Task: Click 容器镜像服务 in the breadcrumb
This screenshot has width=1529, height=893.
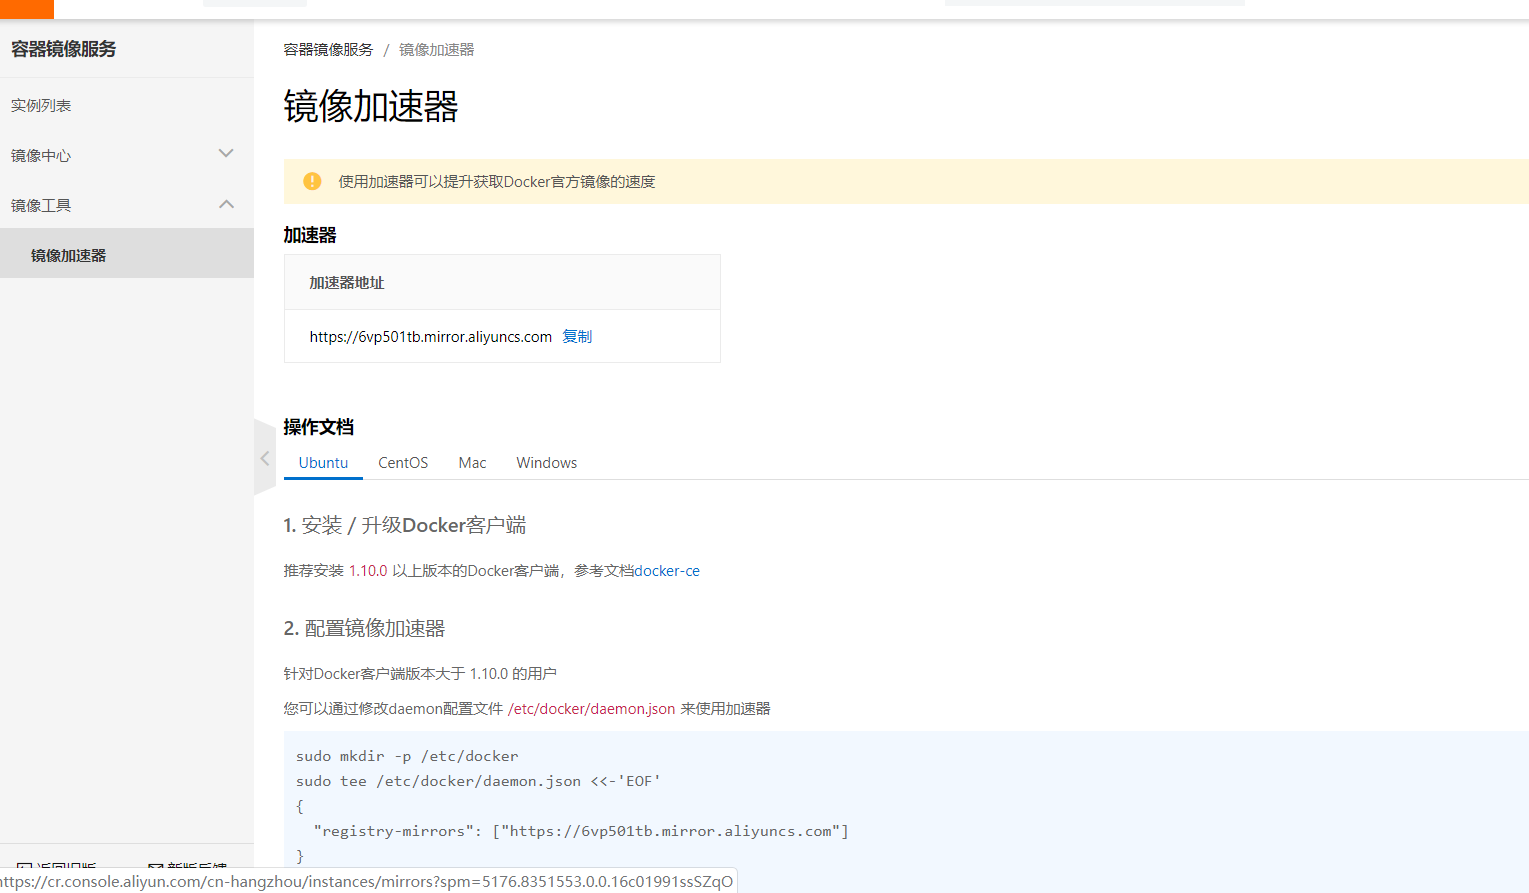Action: [328, 48]
